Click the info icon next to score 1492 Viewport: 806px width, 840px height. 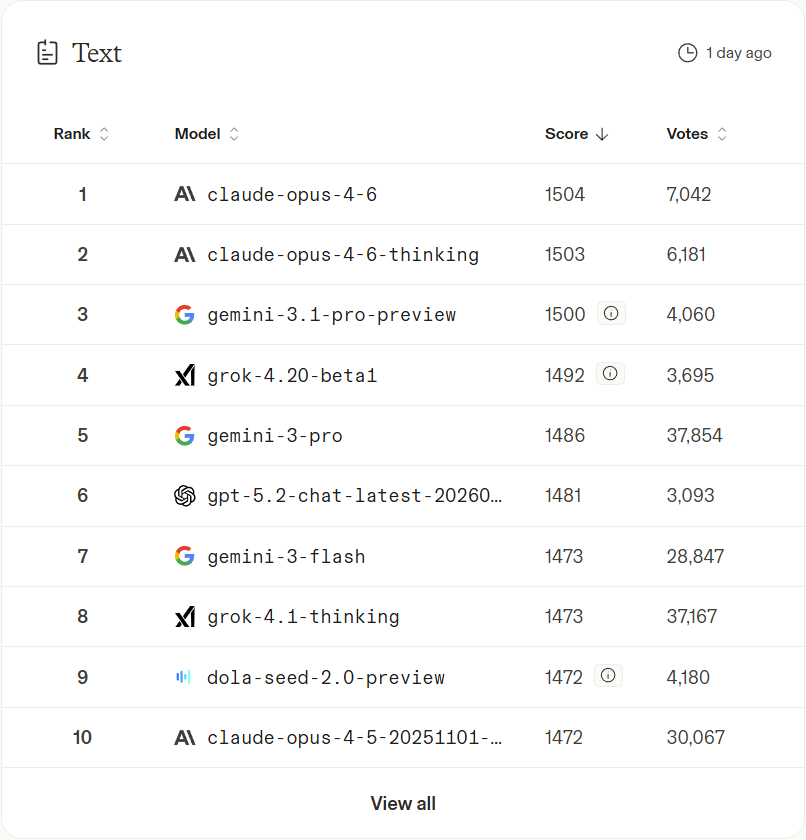pyautogui.click(x=610, y=374)
